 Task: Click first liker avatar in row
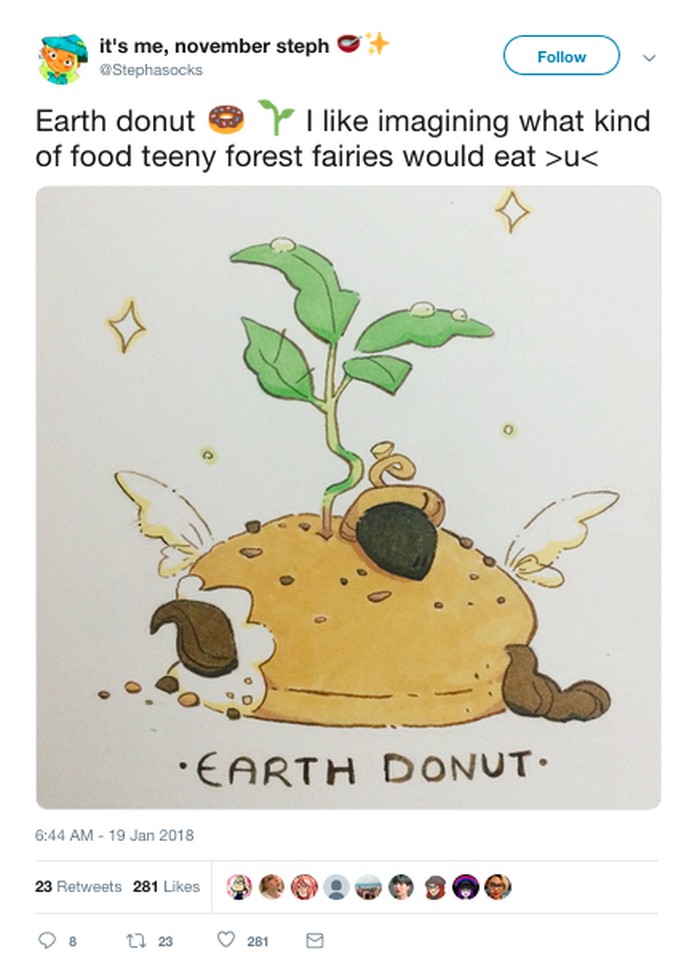[239, 887]
